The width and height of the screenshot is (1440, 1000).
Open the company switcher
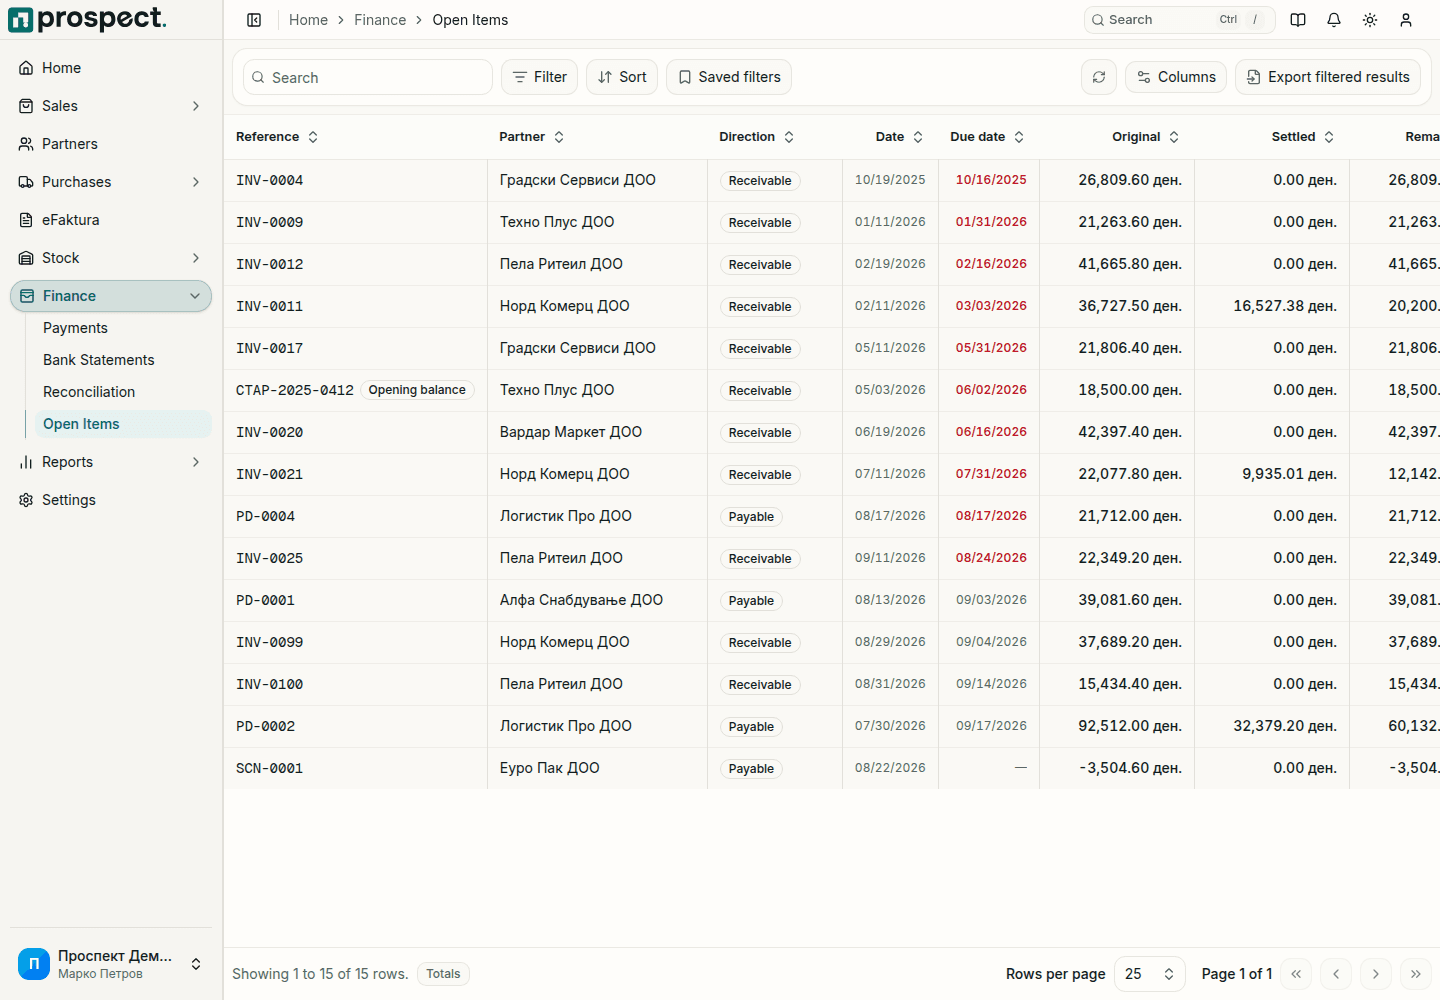111,964
